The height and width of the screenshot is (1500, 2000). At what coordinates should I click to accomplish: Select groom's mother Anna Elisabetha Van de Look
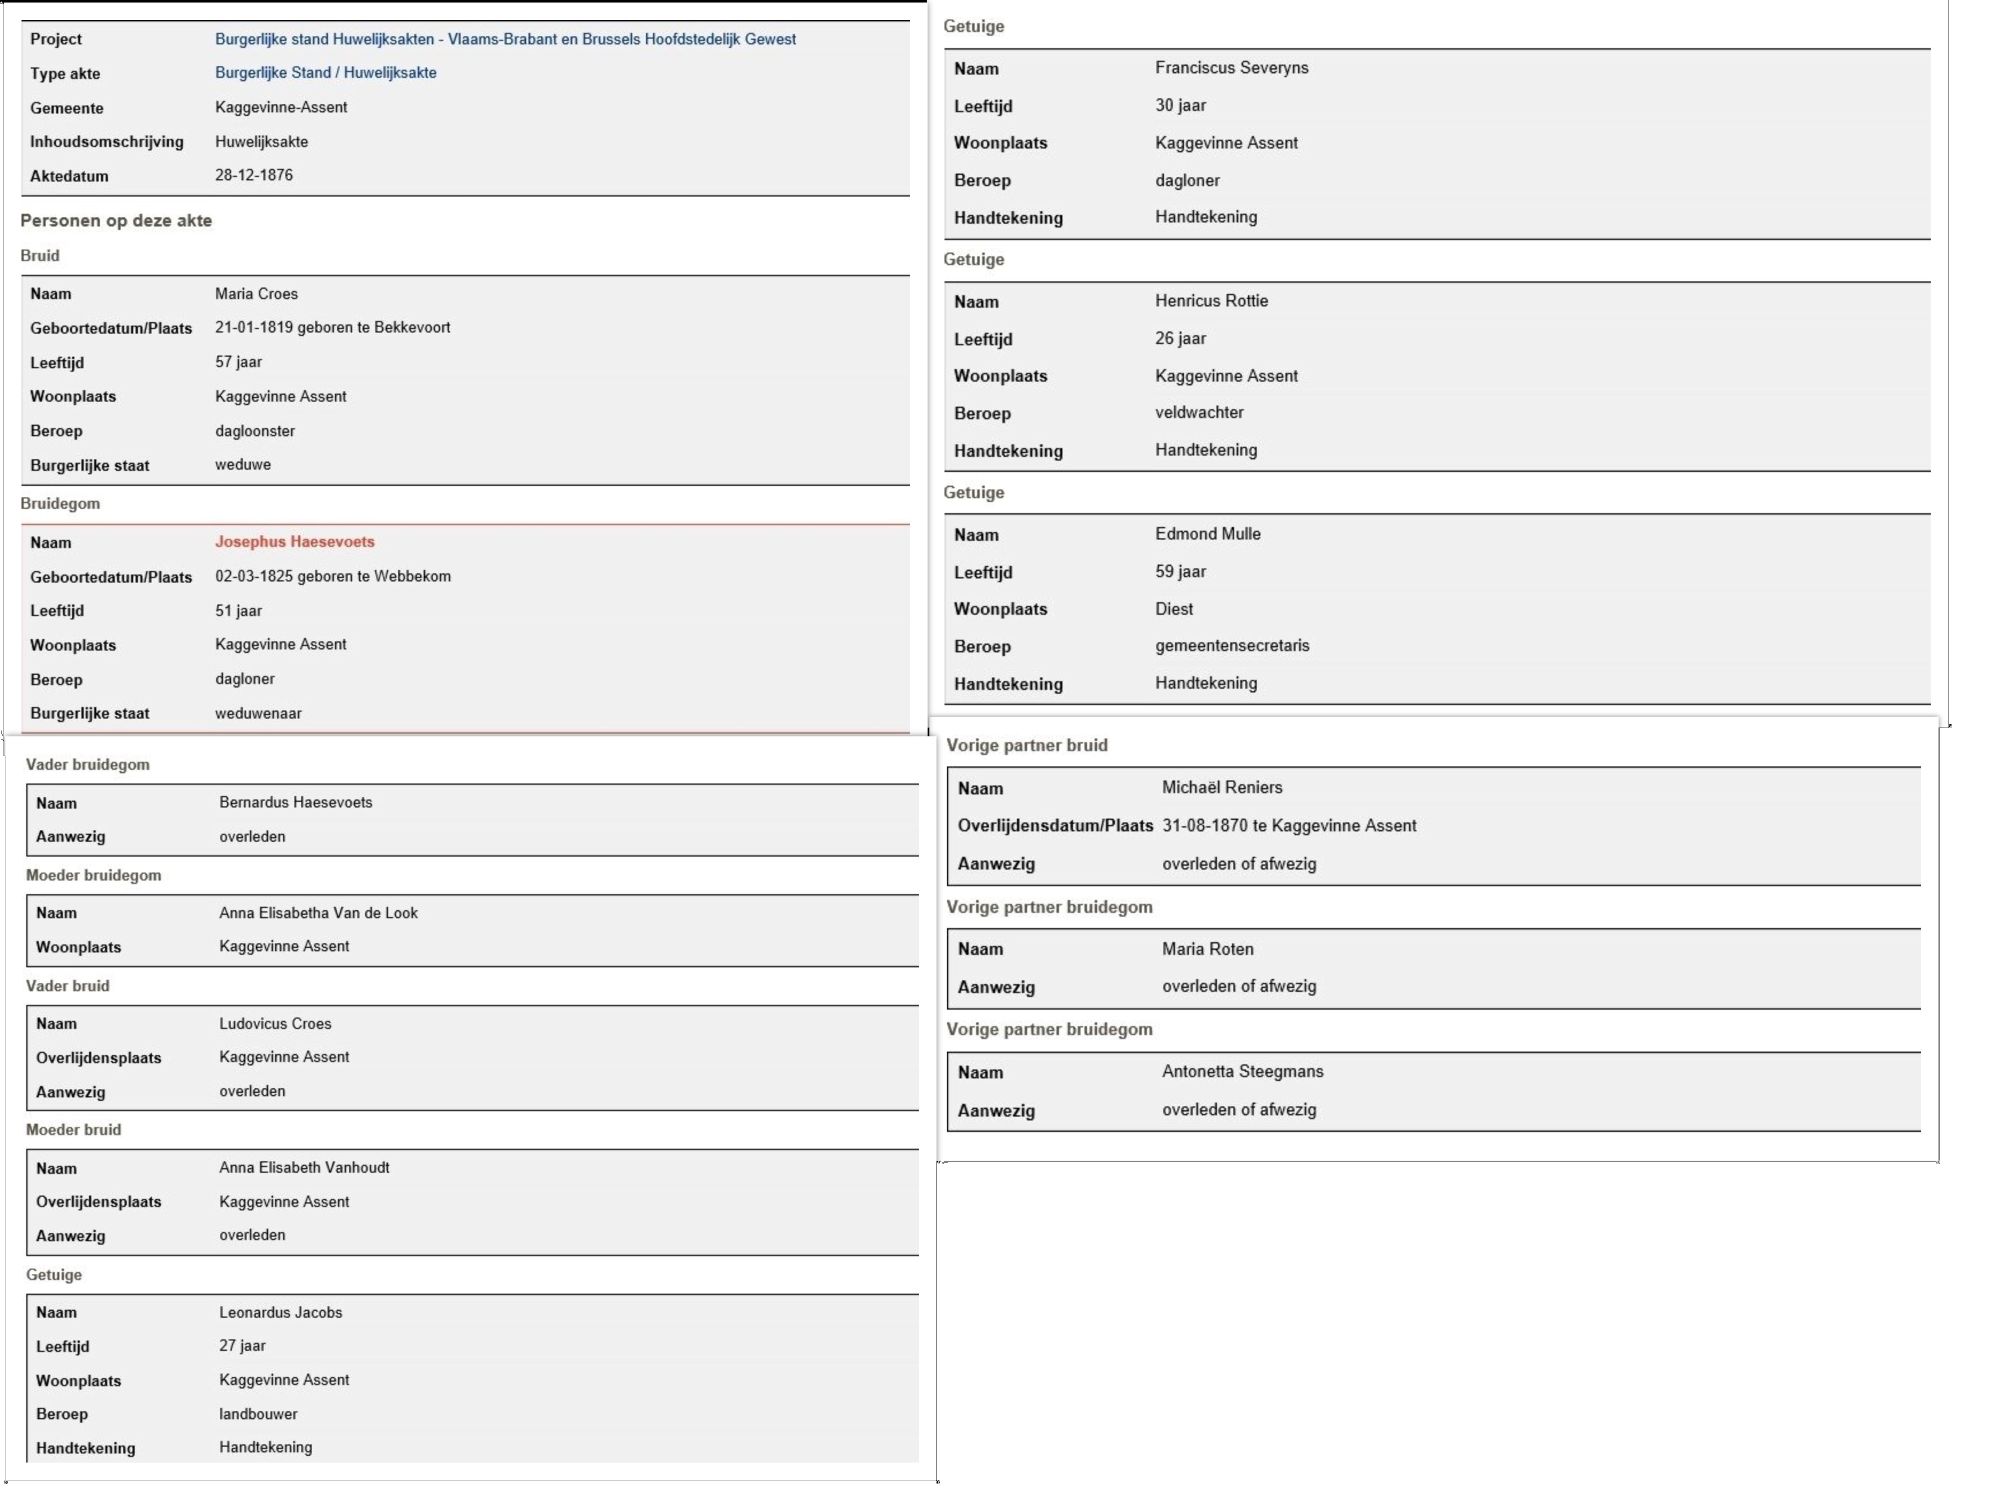click(318, 913)
